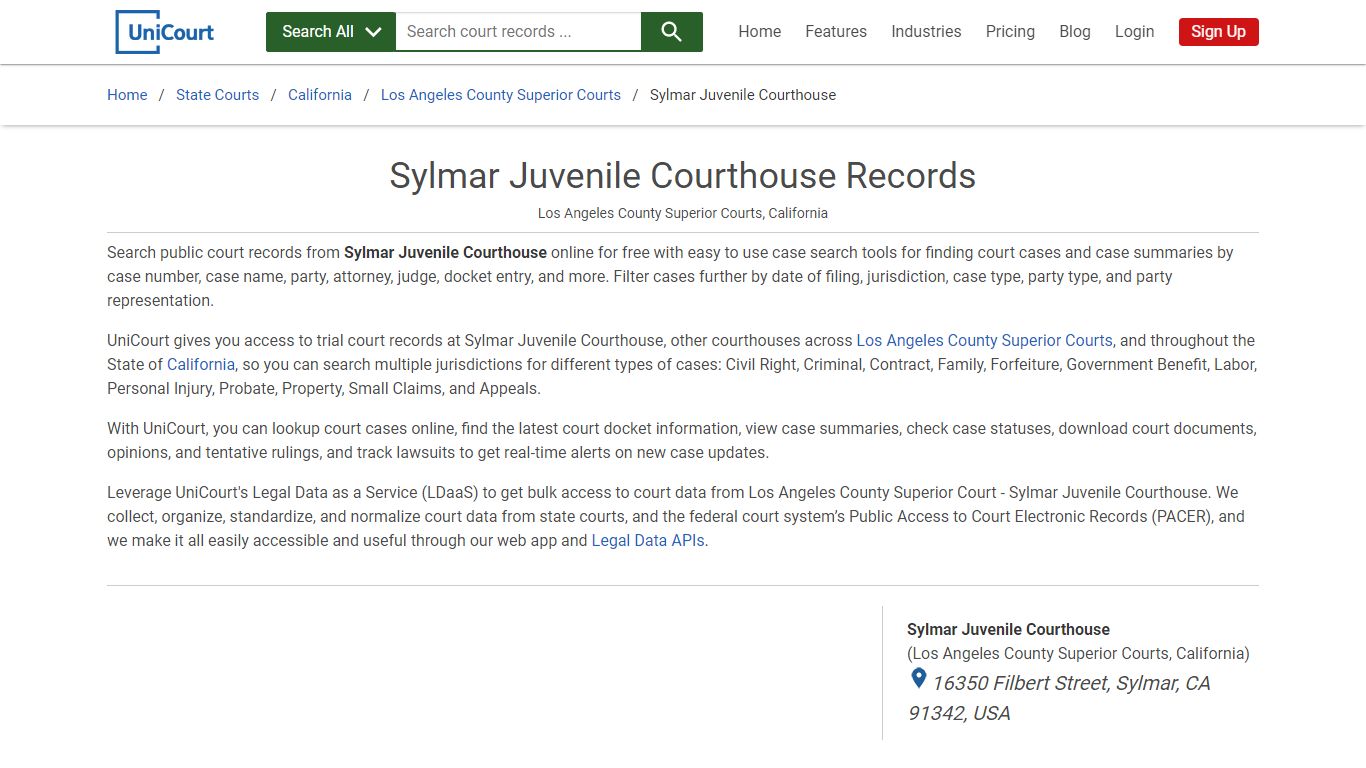This screenshot has width=1366, height=768.
Task: Focus the Search court records field
Action: click(x=518, y=32)
